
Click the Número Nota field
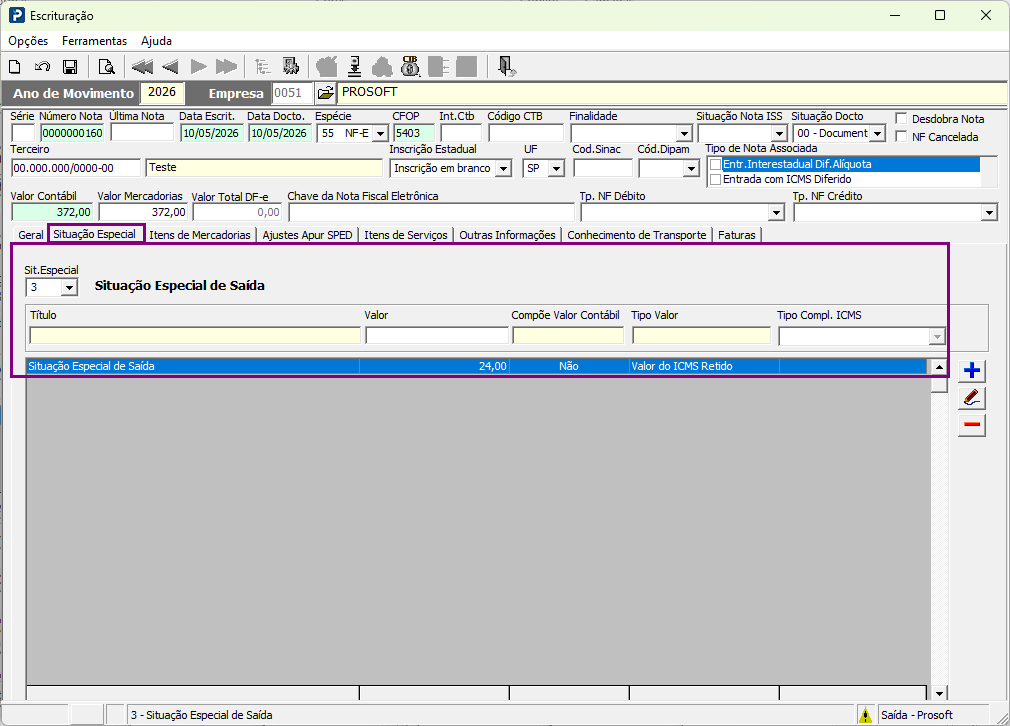tap(72, 133)
